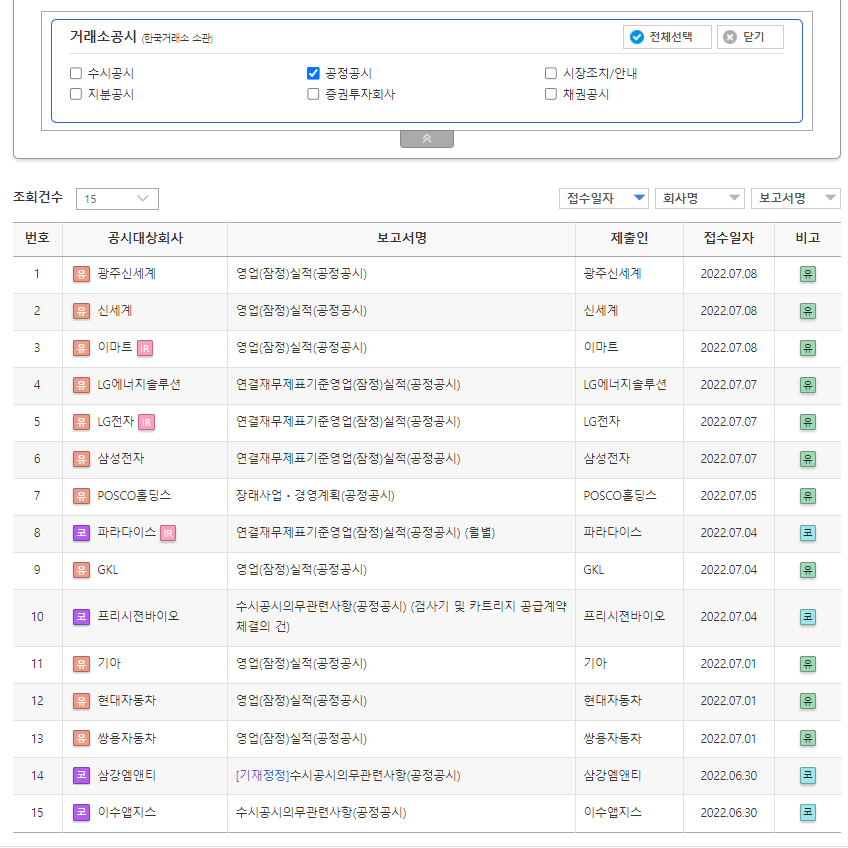Open the 조회건수 15 dropdown
Image resolution: width=848 pixels, height=848 pixels.
point(117,198)
